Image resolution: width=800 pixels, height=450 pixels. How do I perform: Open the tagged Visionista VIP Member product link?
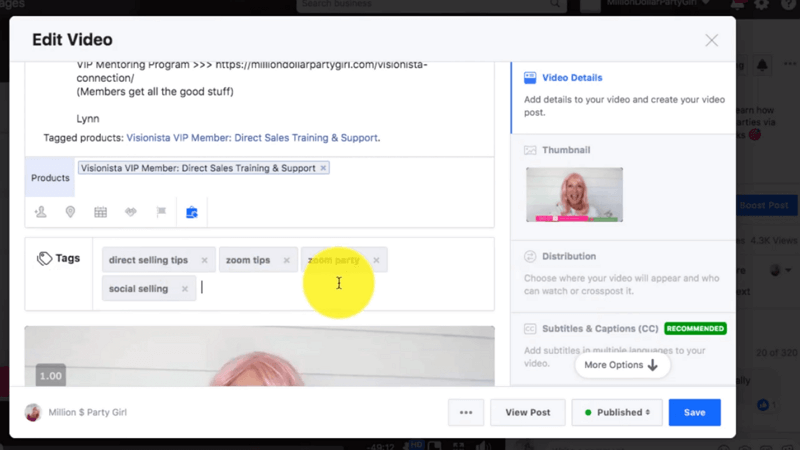[252, 138]
